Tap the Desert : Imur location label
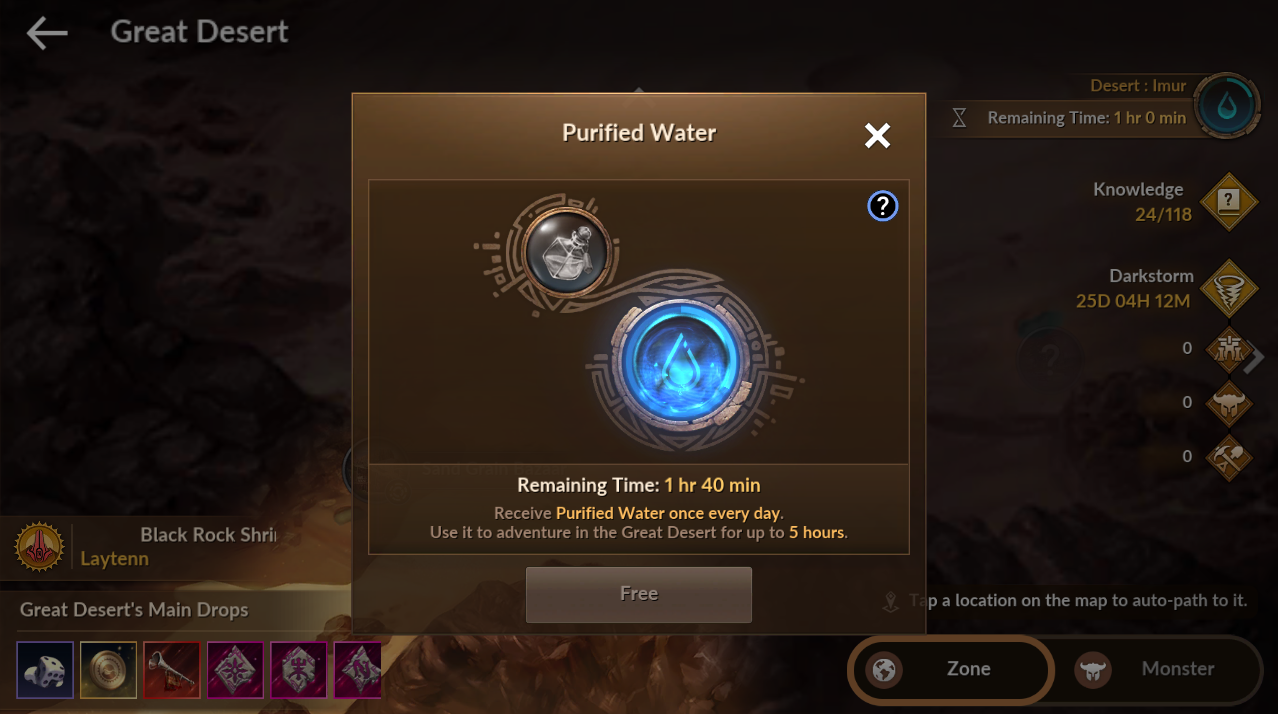The width and height of the screenshot is (1278, 714). pos(1138,86)
